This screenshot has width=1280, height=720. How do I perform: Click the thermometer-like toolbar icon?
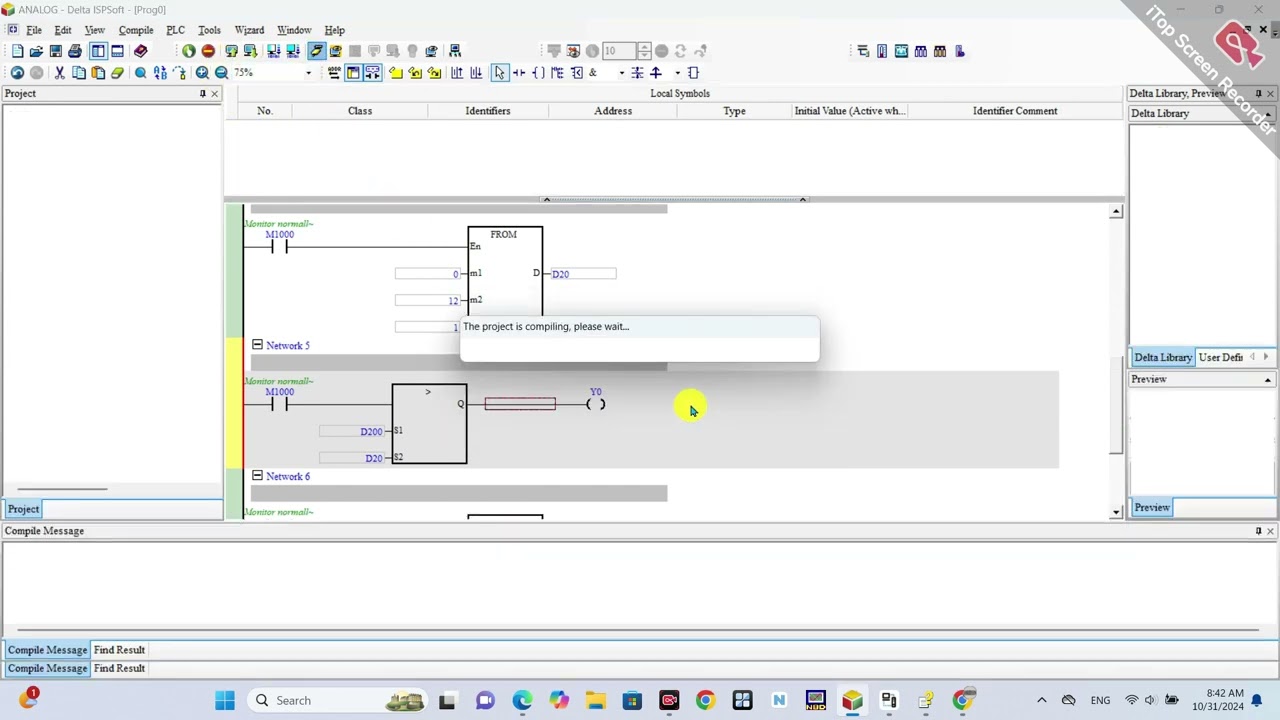click(x=882, y=51)
